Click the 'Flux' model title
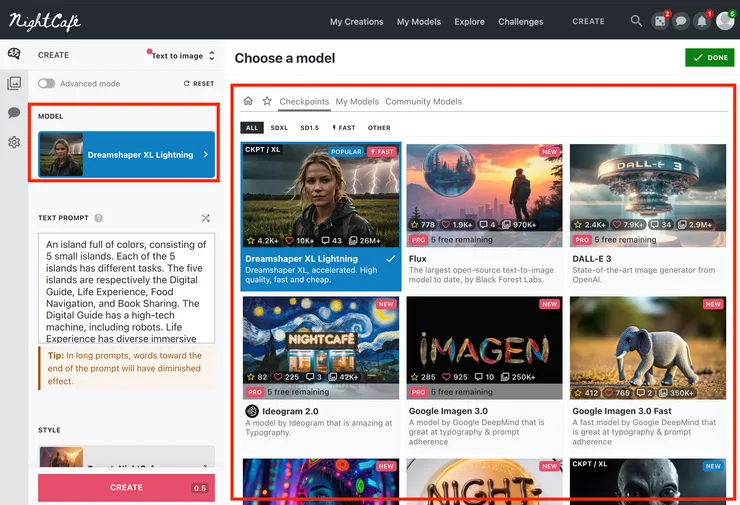This screenshot has height=505, width=740. (418, 259)
